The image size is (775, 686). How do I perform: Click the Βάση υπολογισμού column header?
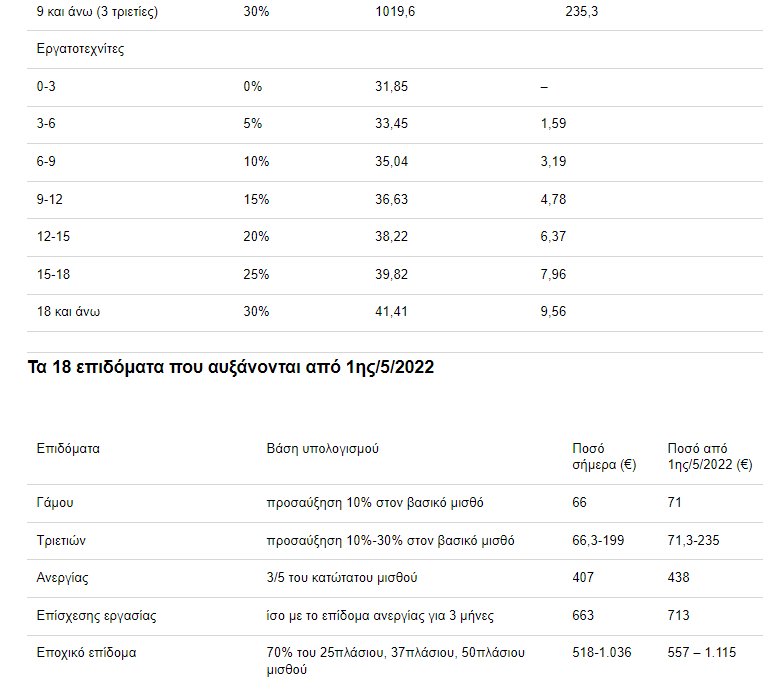pyautogui.click(x=322, y=448)
